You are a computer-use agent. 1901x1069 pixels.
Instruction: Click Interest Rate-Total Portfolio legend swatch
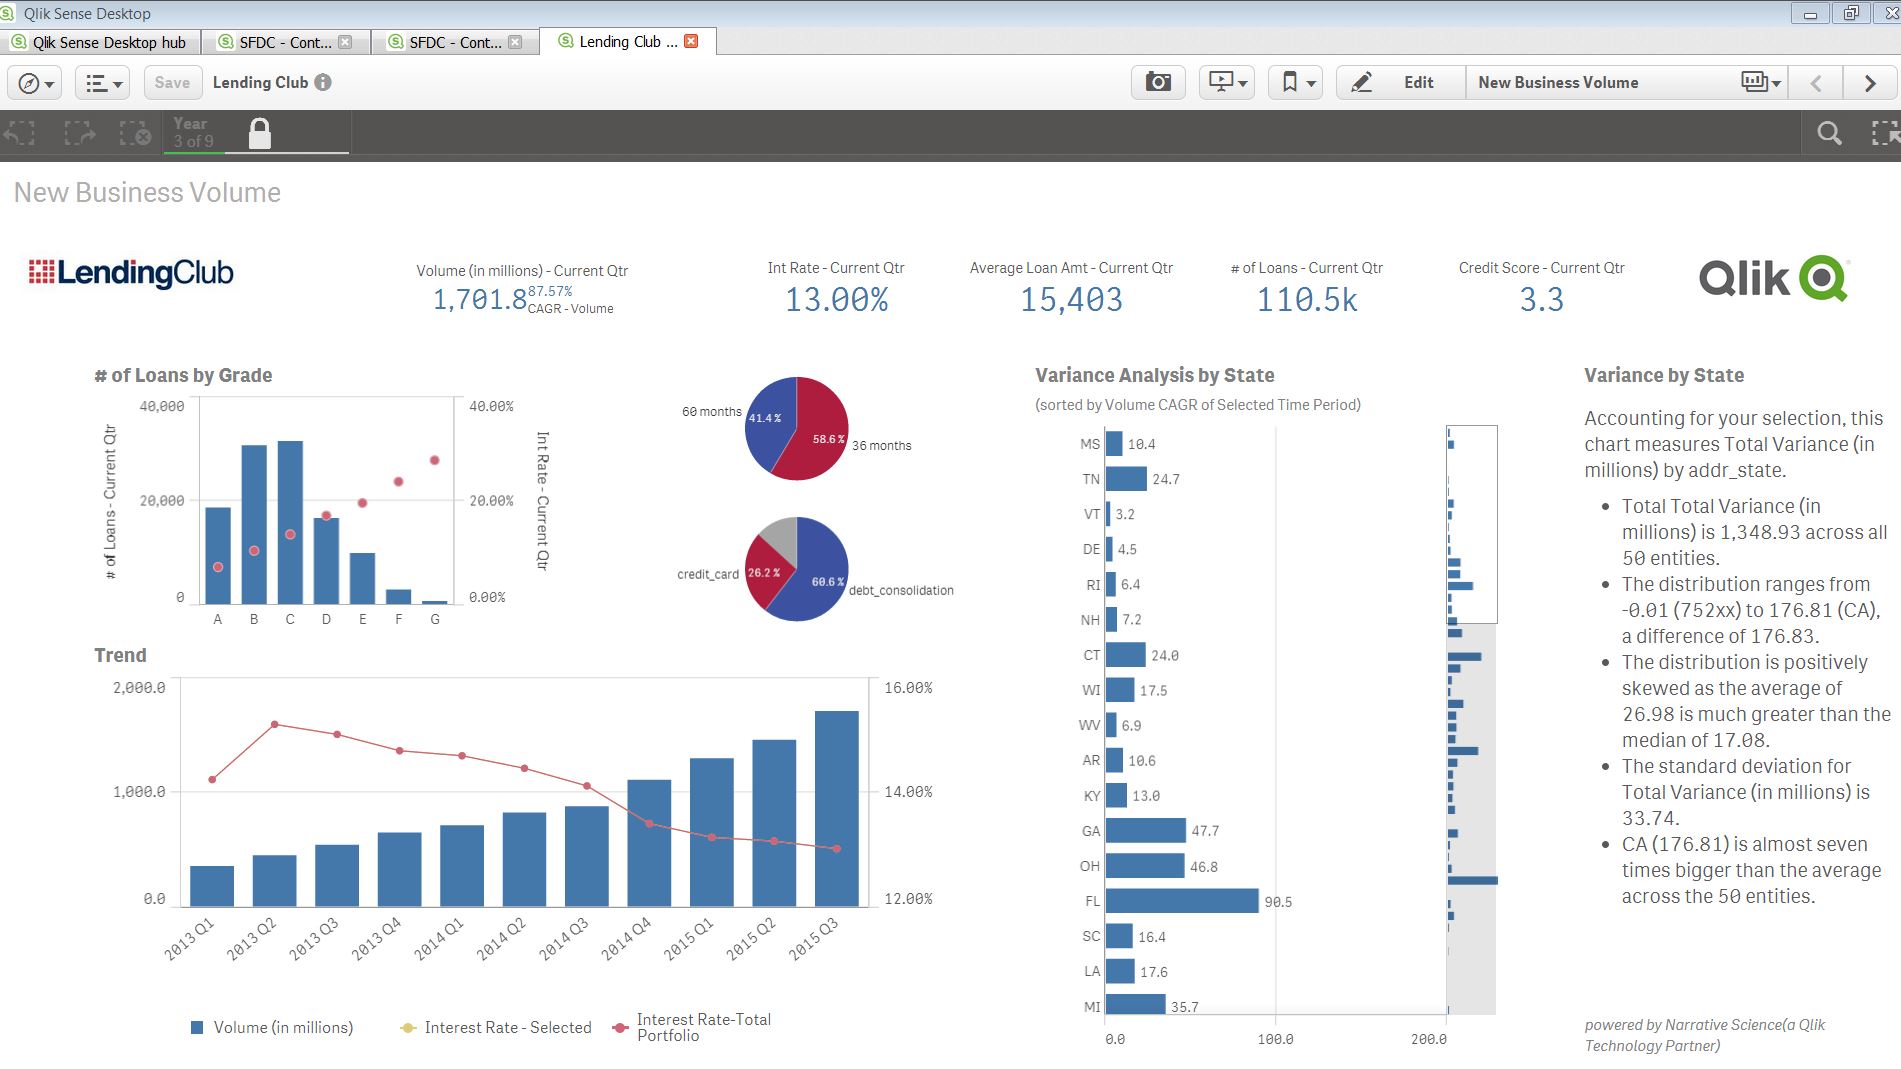(x=620, y=1027)
